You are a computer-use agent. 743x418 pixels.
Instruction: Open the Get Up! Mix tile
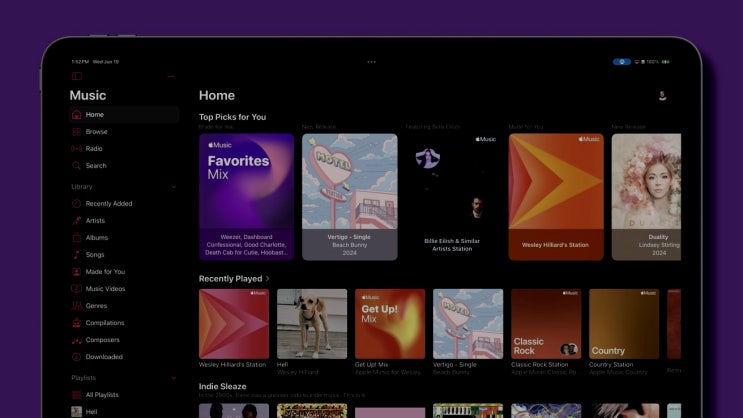pos(390,324)
